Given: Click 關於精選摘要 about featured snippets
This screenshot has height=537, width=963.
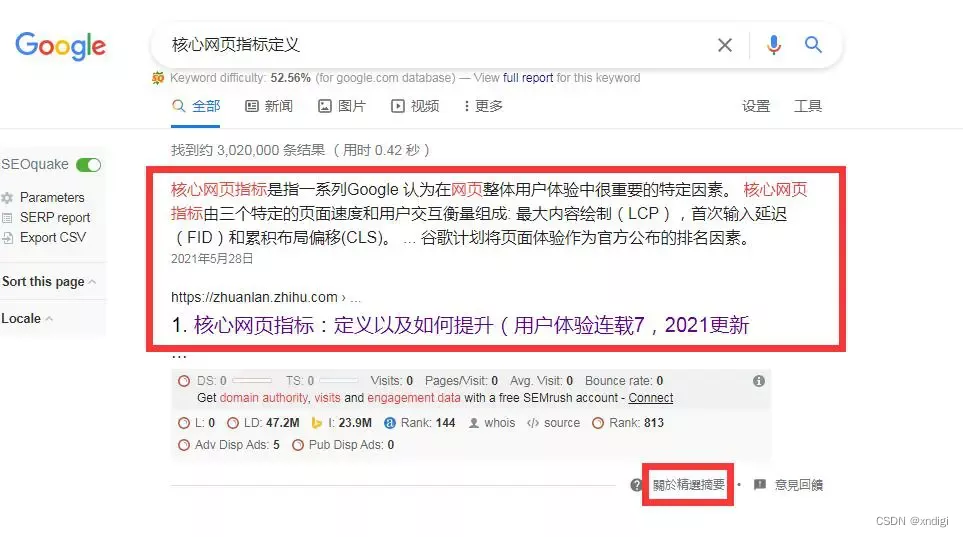Looking at the screenshot, I should coord(688,485).
